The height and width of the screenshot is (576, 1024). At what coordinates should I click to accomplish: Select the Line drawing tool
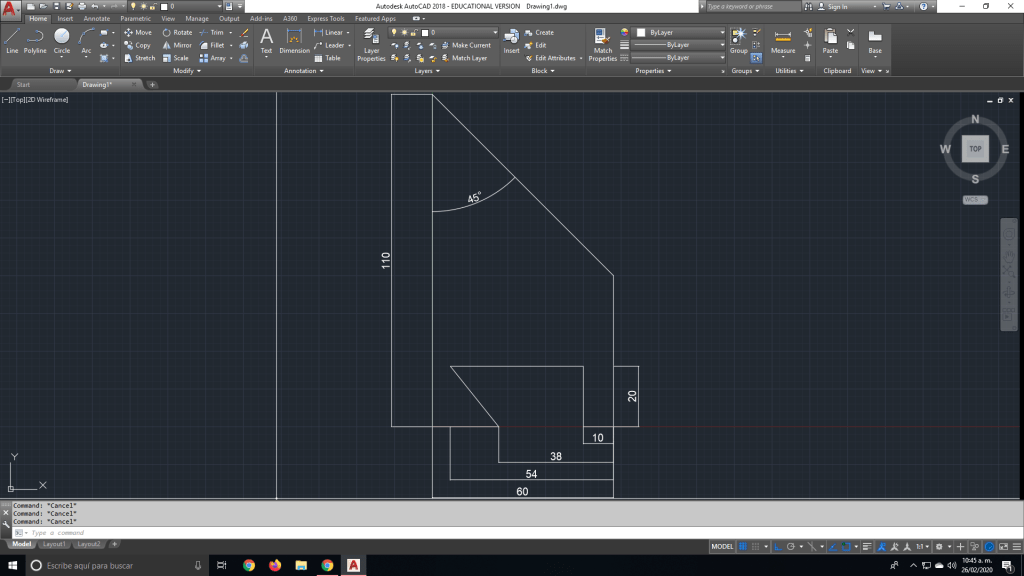(x=12, y=39)
